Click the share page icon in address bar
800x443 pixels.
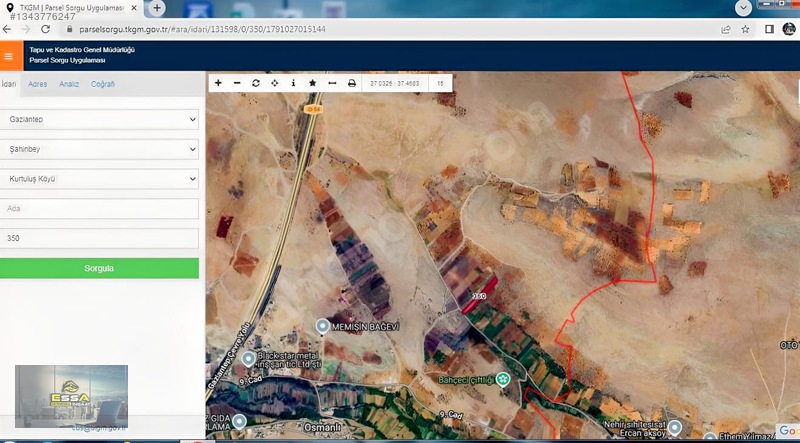pos(726,29)
